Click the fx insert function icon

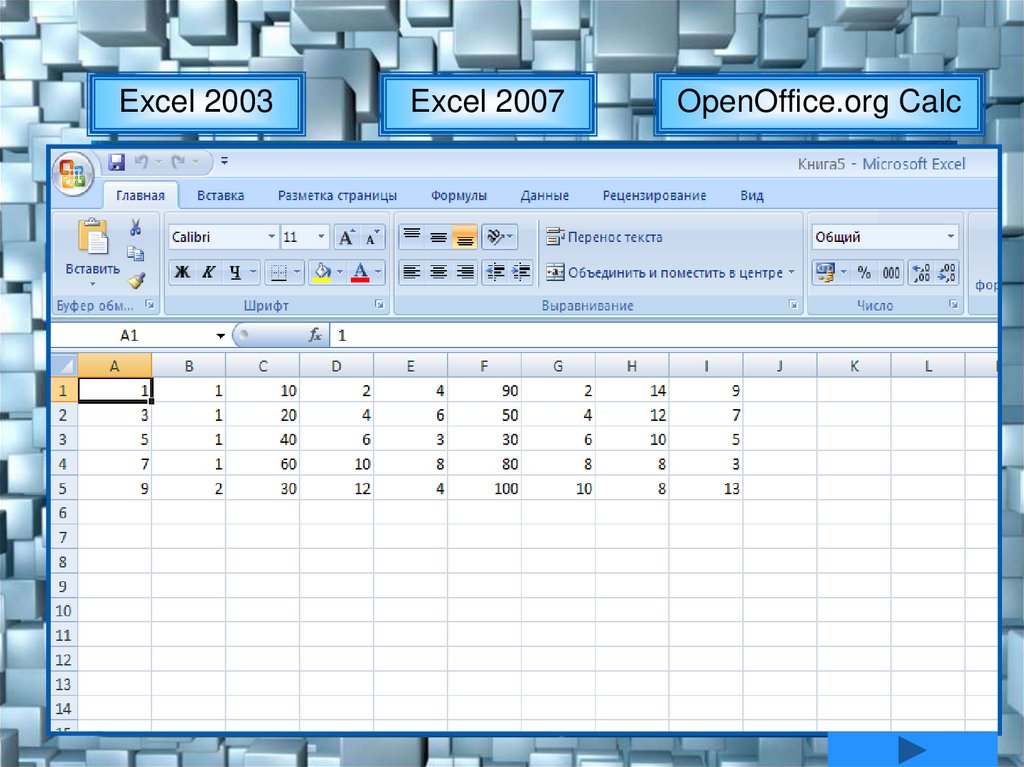click(x=315, y=335)
